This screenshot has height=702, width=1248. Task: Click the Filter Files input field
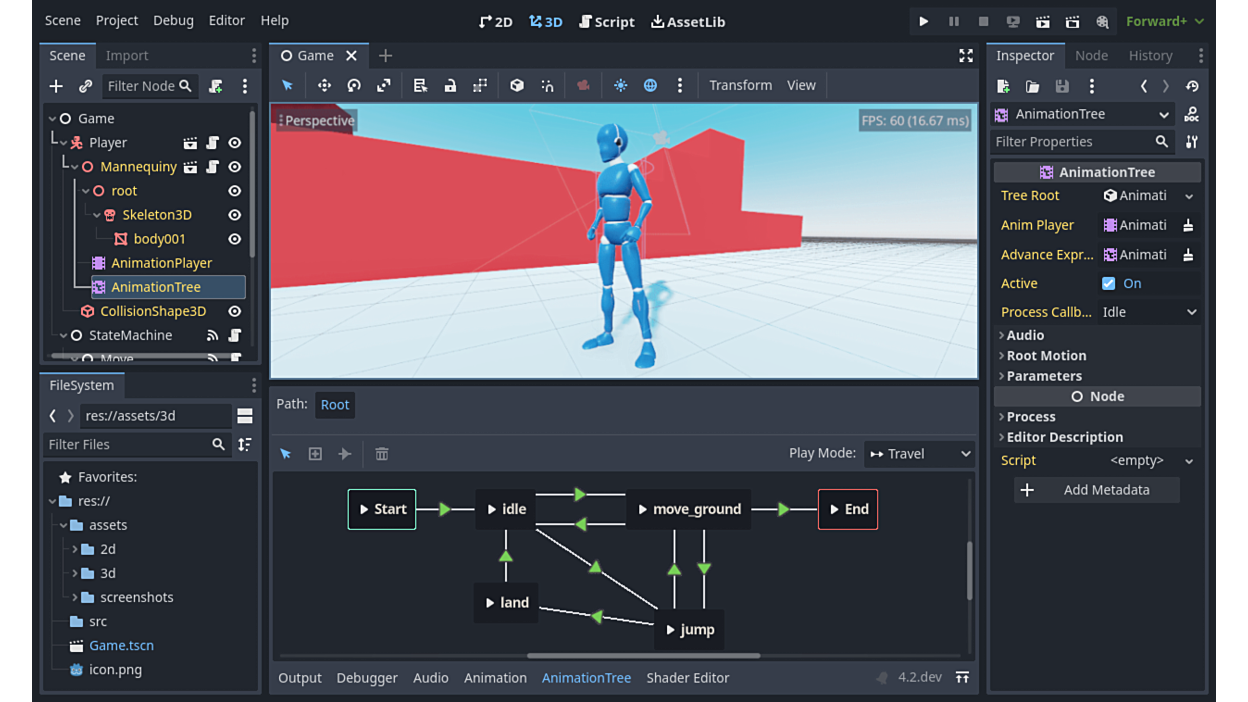[128, 445]
